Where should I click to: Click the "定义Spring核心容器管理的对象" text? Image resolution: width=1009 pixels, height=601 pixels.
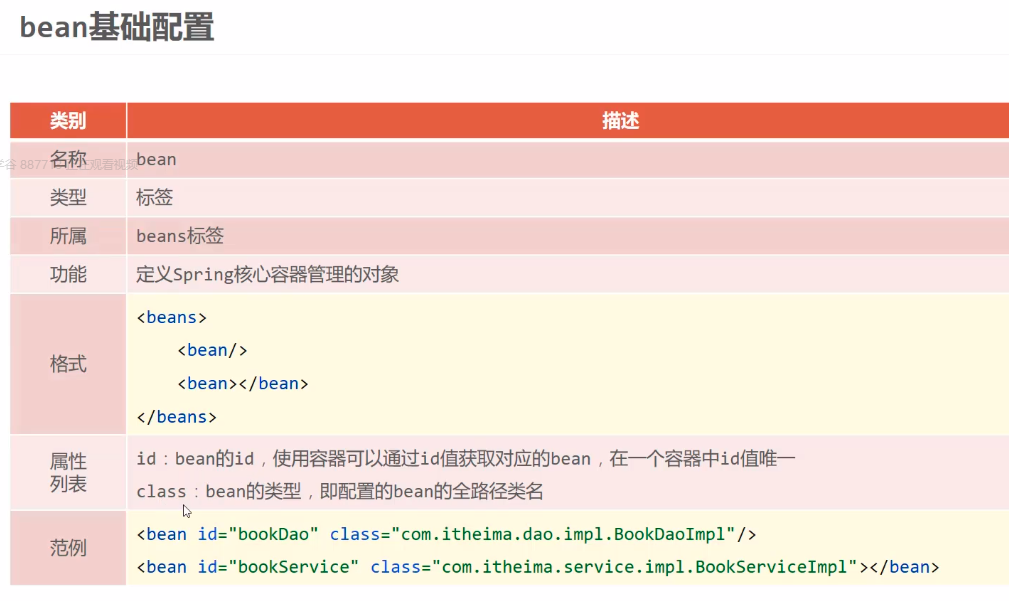[x=267, y=274]
